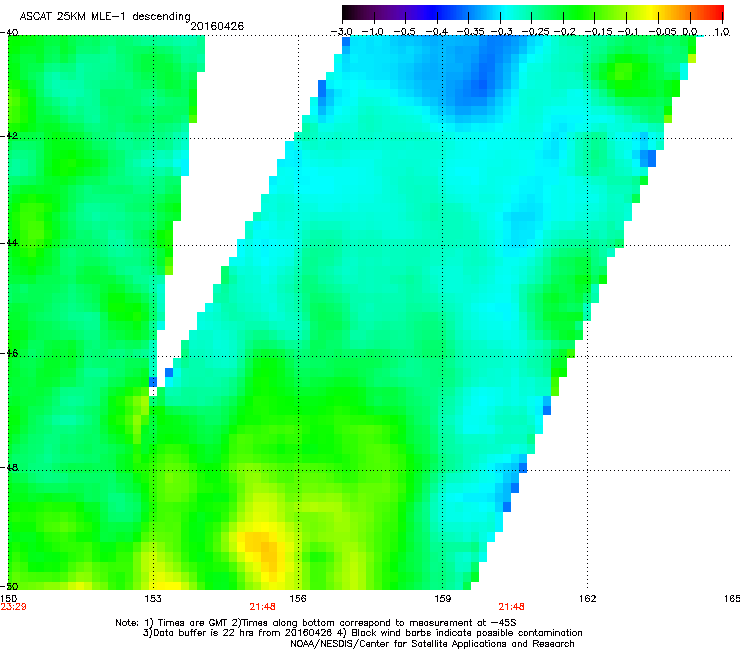Select the 162 longitude axis label
The height and width of the screenshot is (650, 740).
click(x=588, y=598)
